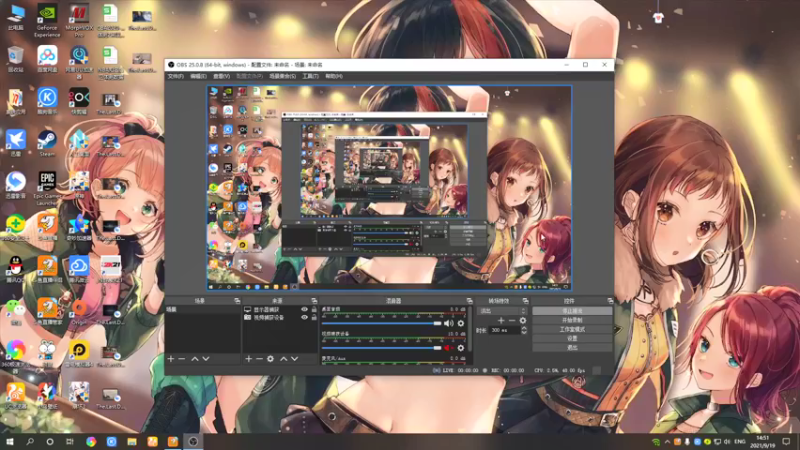The height and width of the screenshot is (450, 800).
Task: Select the 场景 item in scenes list
Action: tap(203, 309)
